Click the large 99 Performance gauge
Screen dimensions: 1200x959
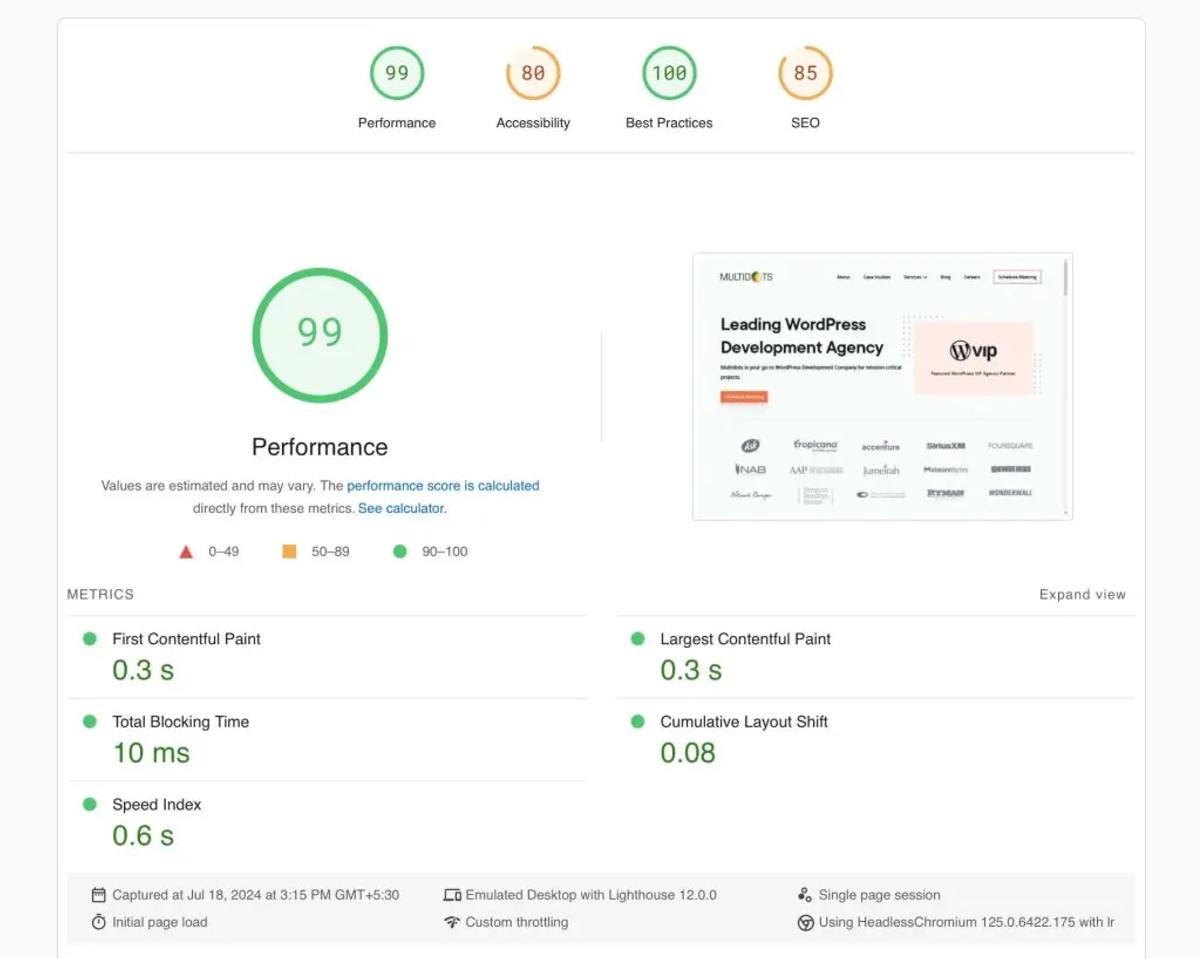tap(320, 335)
